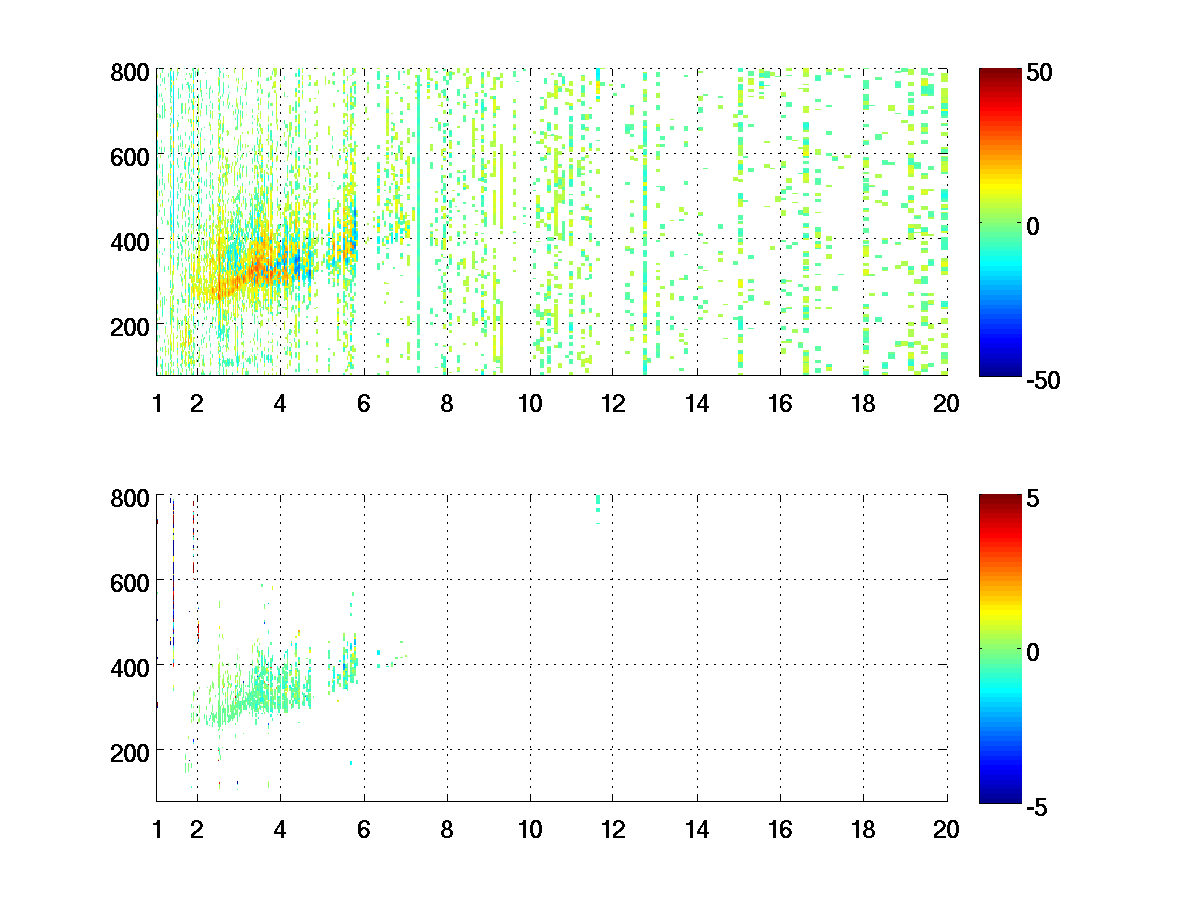Click the x-axis label 10 under top plot

[x=530, y=403]
